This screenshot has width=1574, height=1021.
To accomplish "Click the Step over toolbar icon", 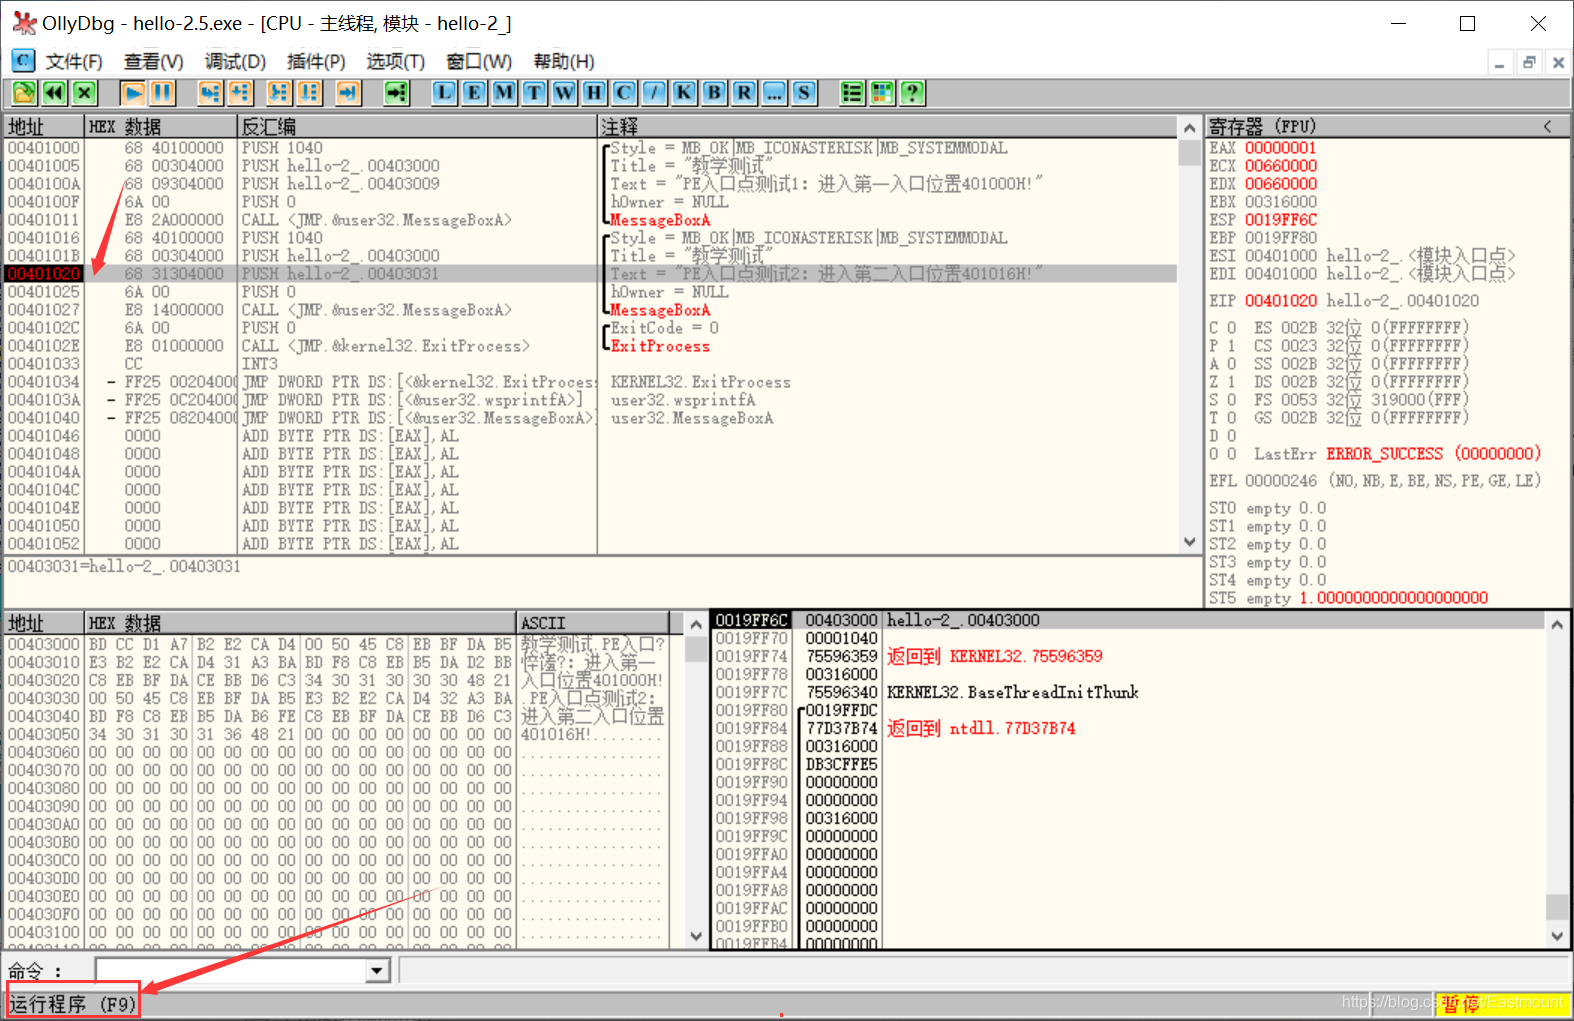I will [x=240, y=93].
